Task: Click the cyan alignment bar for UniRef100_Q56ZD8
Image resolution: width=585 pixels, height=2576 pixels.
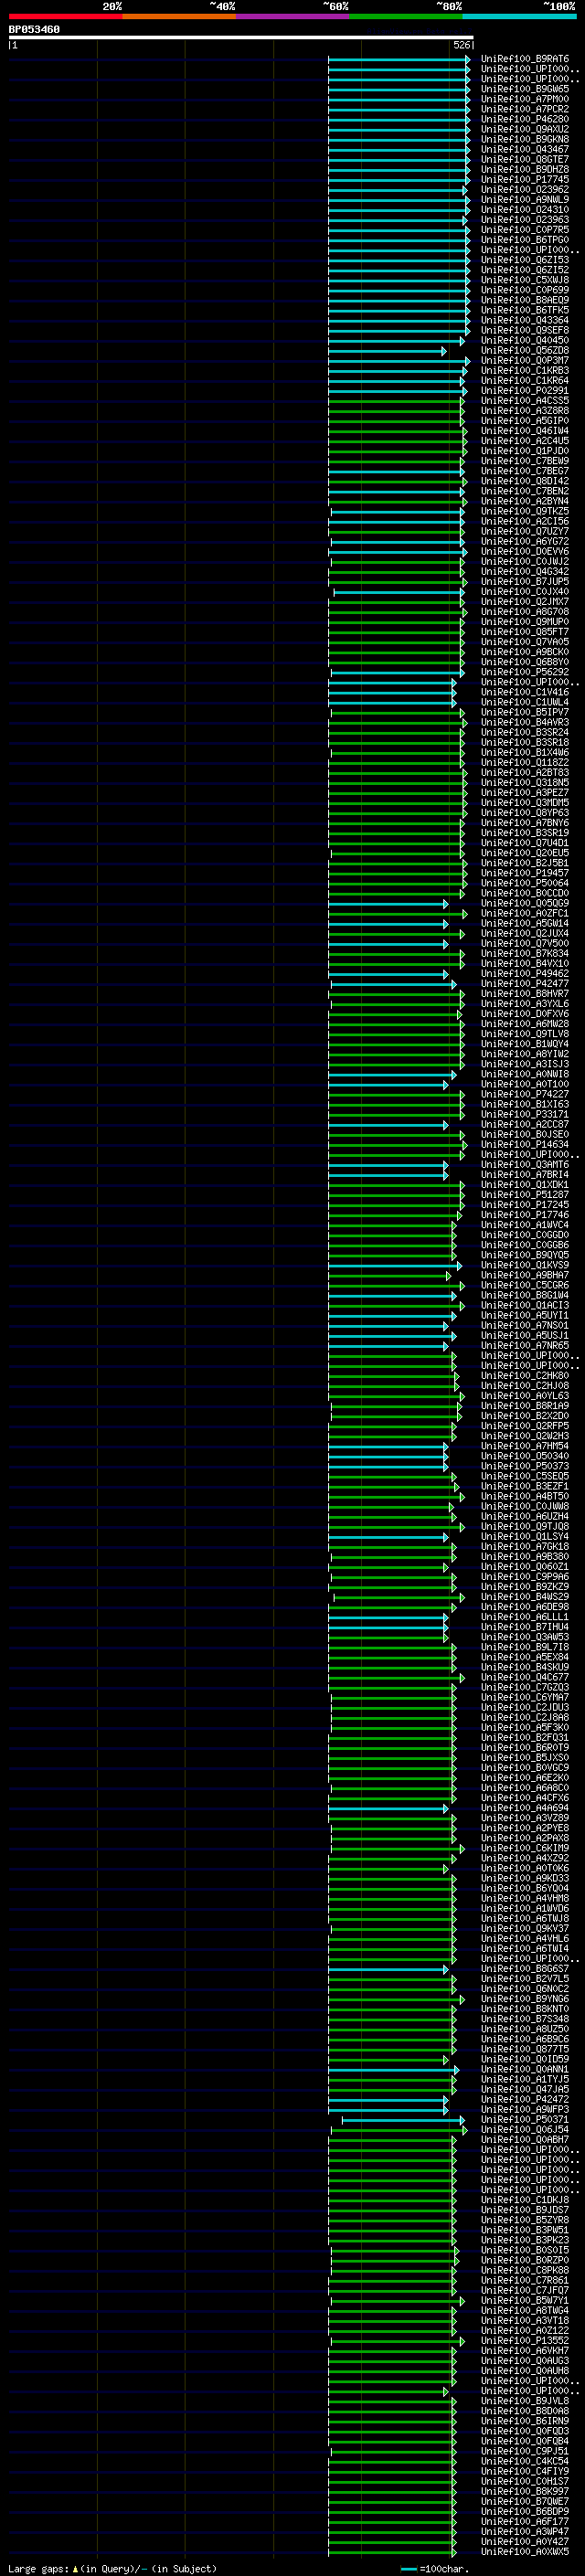Action: click(387, 351)
